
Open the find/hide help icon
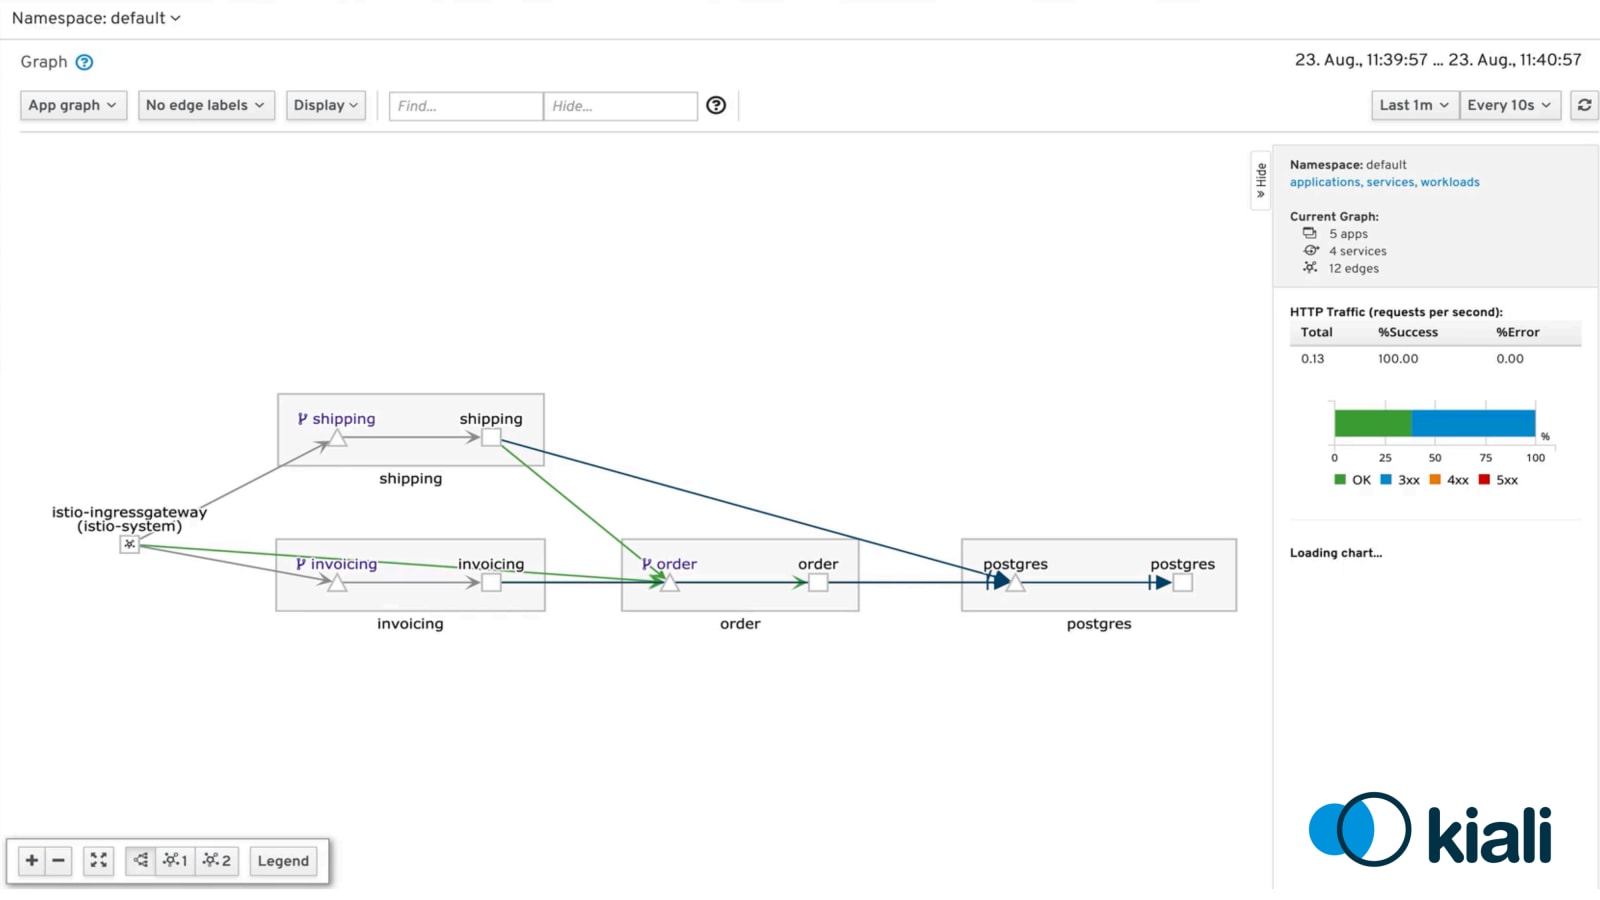click(x=716, y=105)
